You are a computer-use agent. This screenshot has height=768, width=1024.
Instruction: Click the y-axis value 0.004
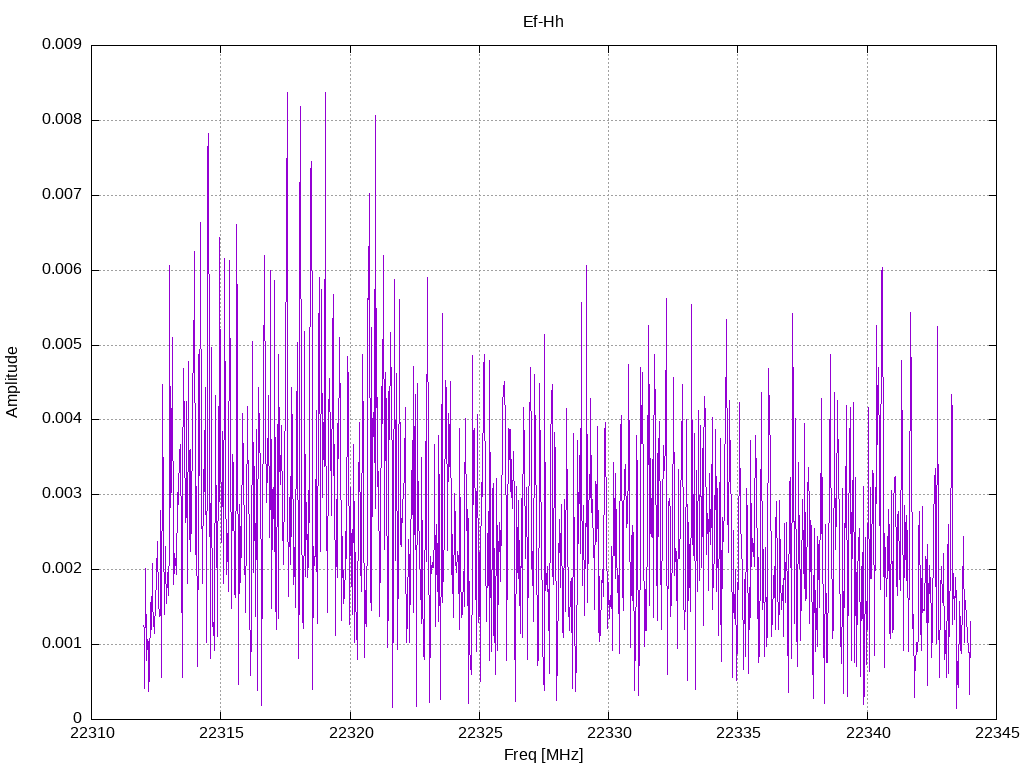pos(61,419)
